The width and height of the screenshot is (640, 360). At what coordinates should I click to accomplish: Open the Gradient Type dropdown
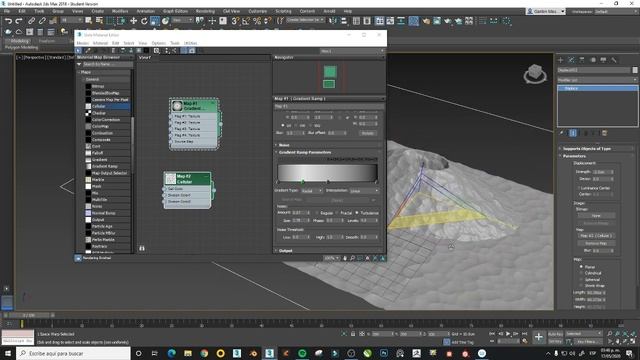(311, 191)
